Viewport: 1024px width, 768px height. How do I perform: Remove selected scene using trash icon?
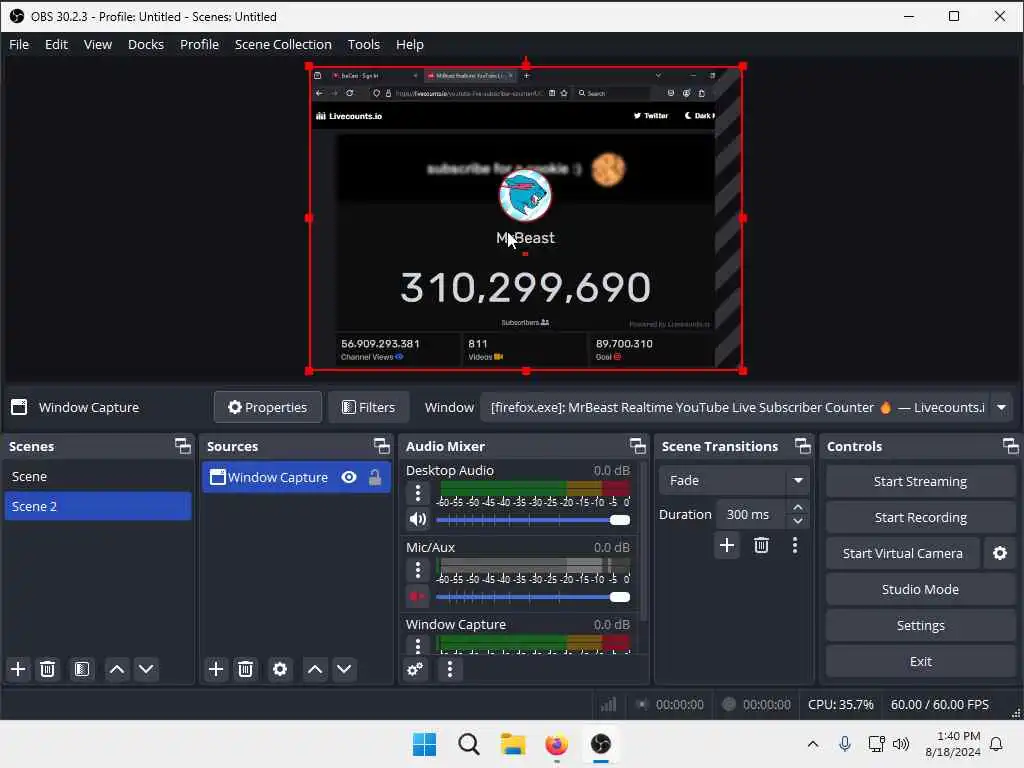click(48, 669)
